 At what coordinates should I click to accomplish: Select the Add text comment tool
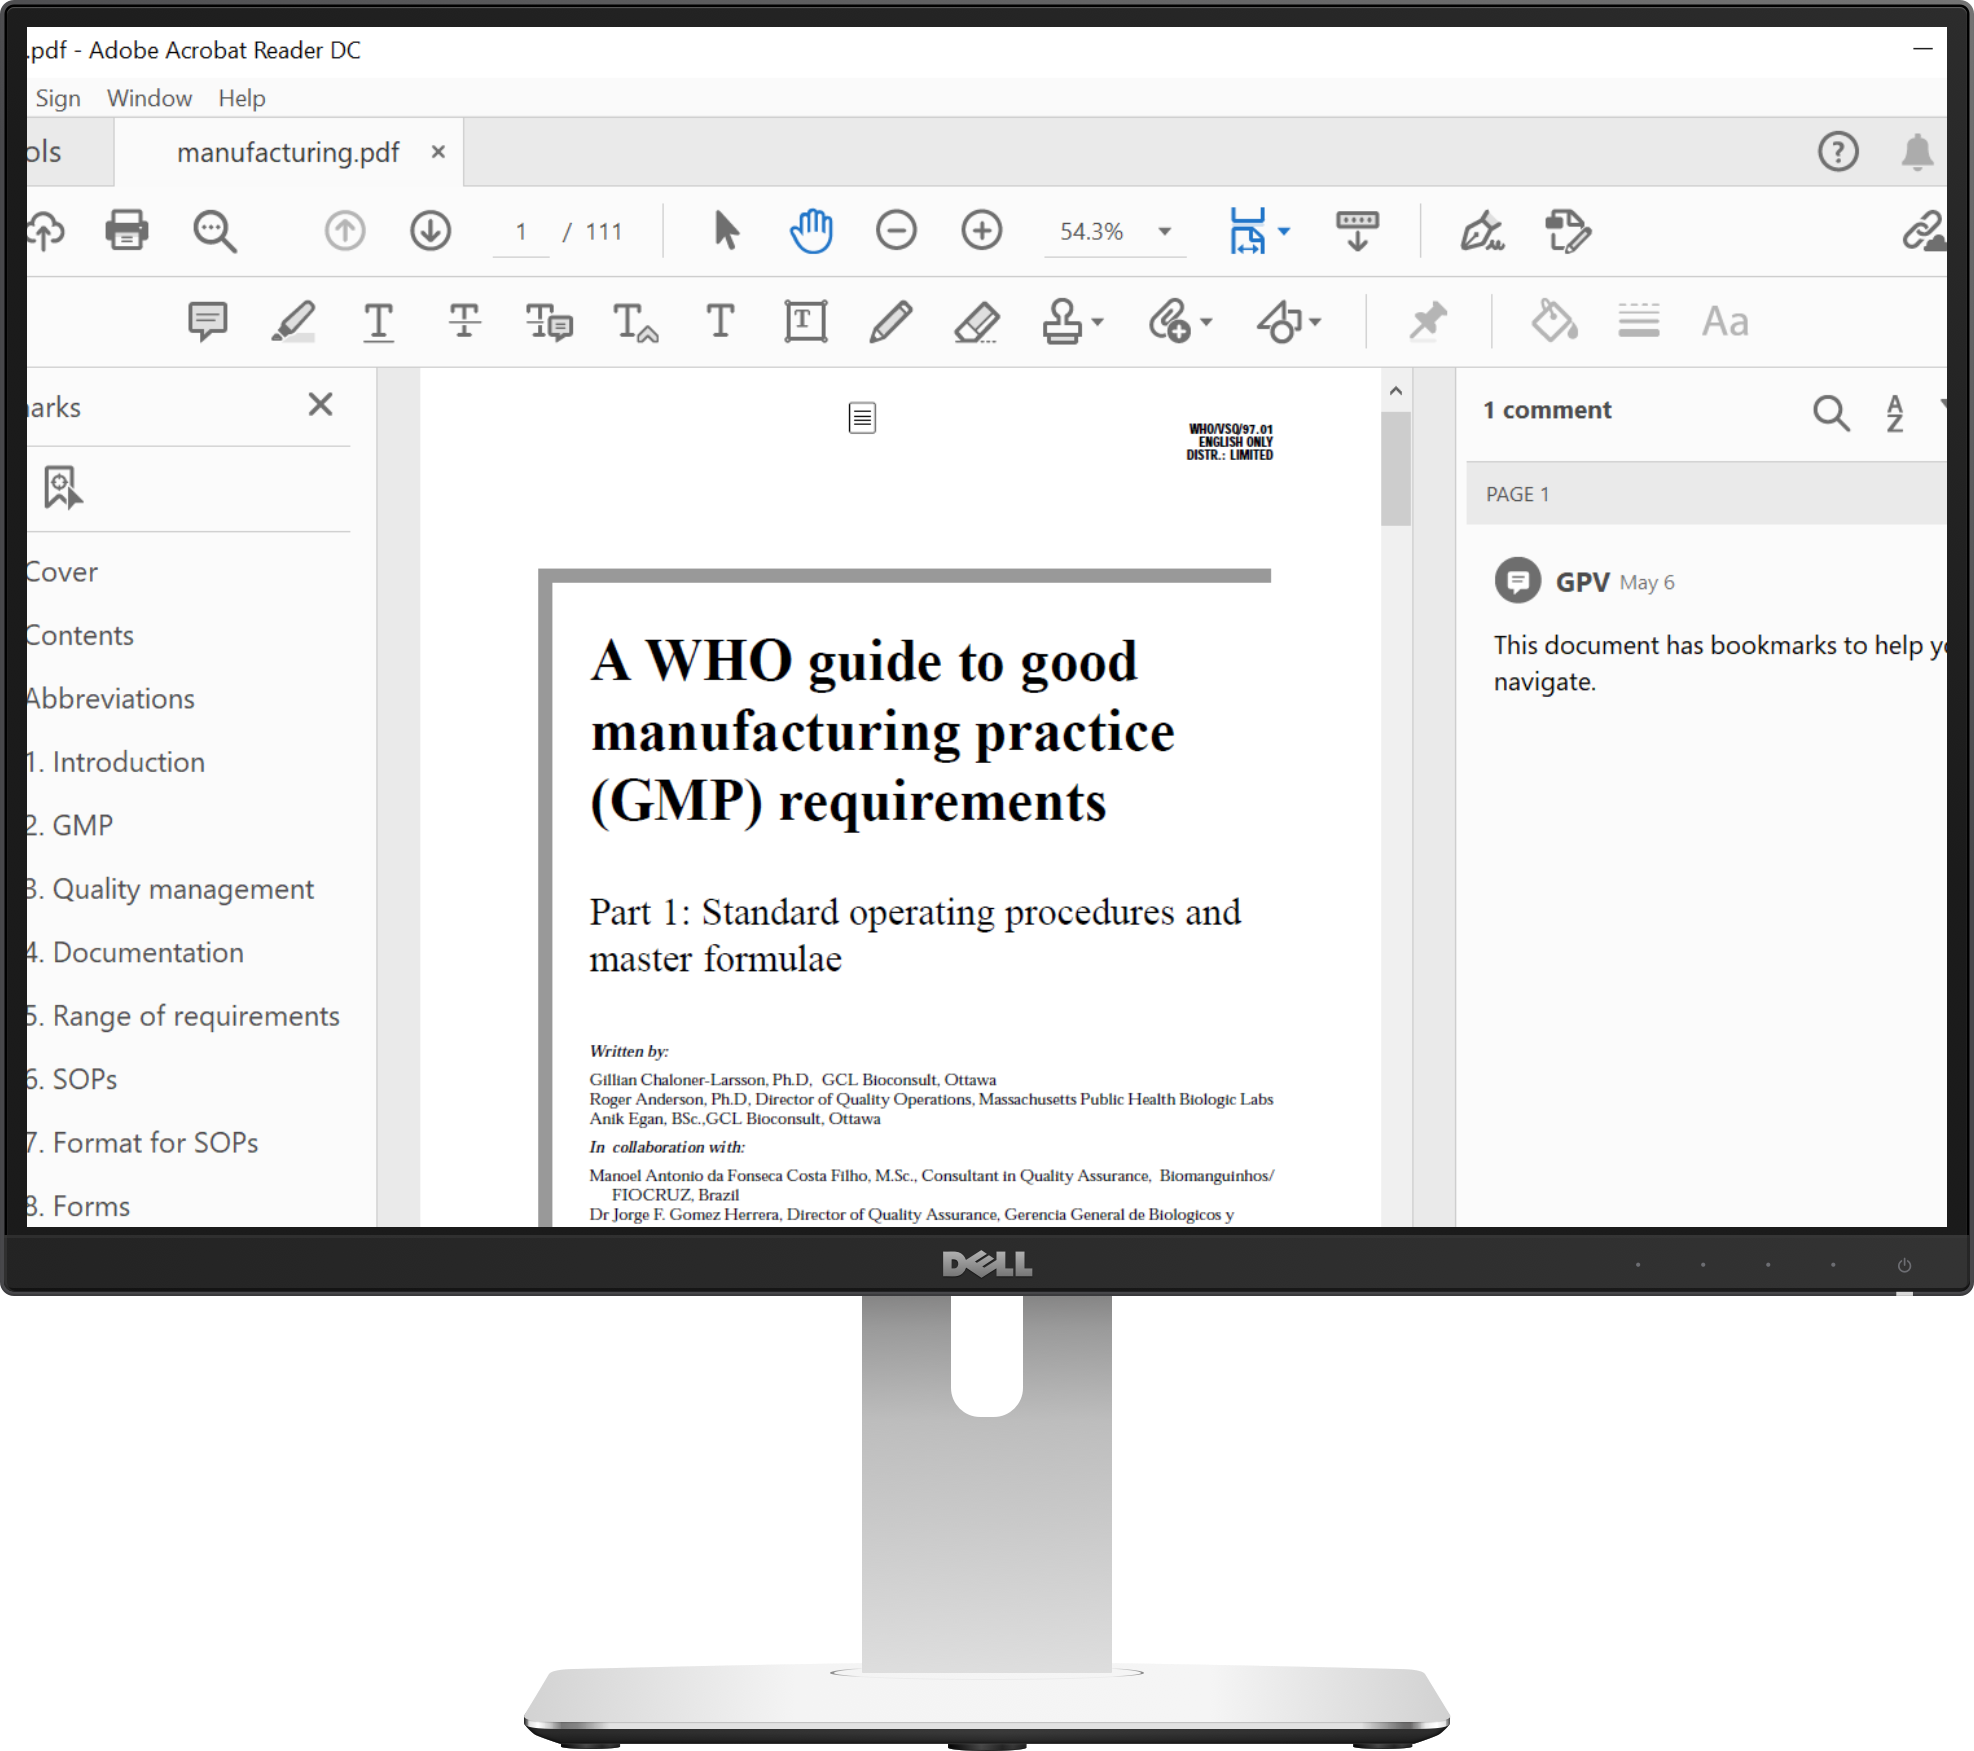pyautogui.click(x=720, y=322)
